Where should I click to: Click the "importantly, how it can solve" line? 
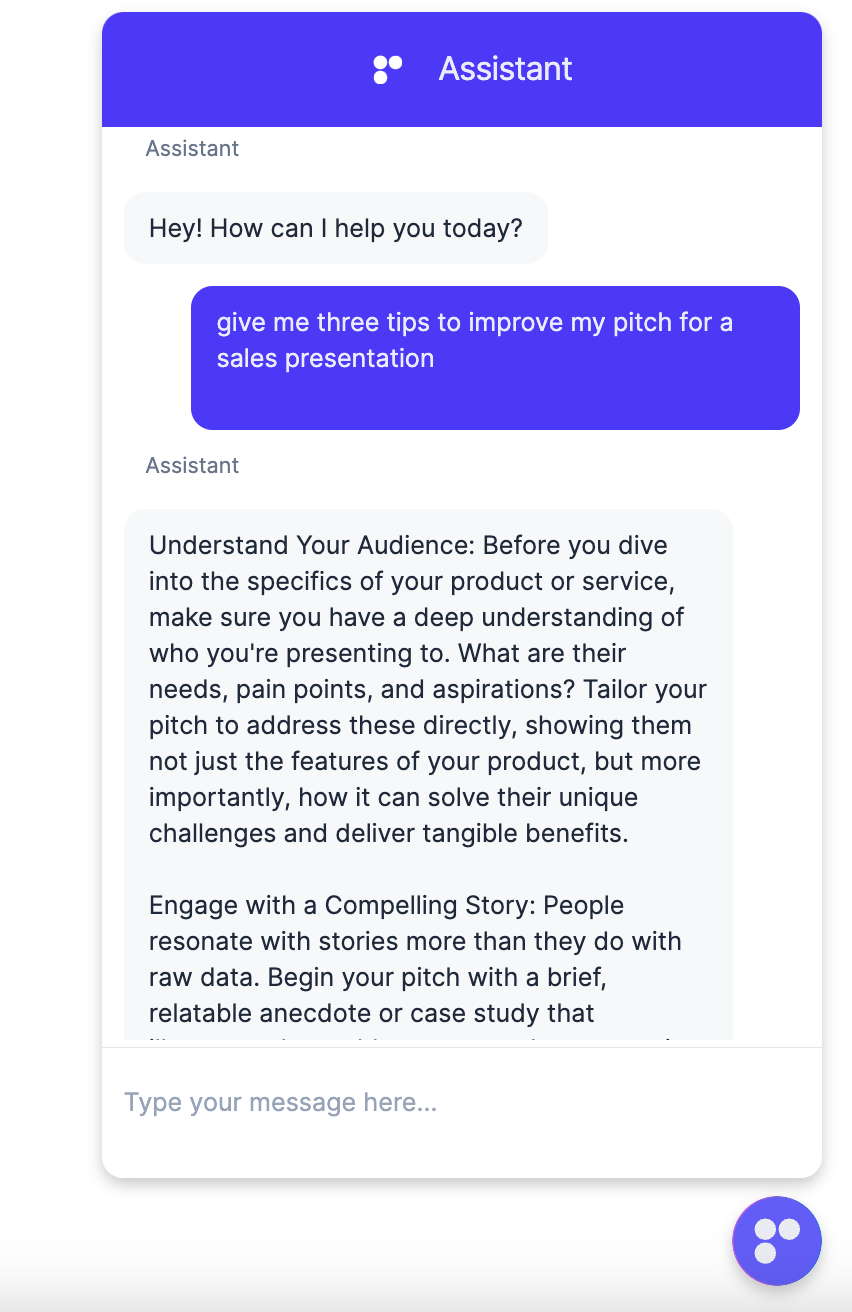(393, 798)
